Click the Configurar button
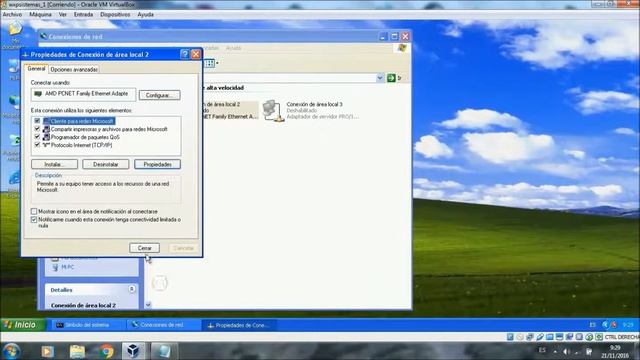The height and width of the screenshot is (360, 640). click(159, 95)
